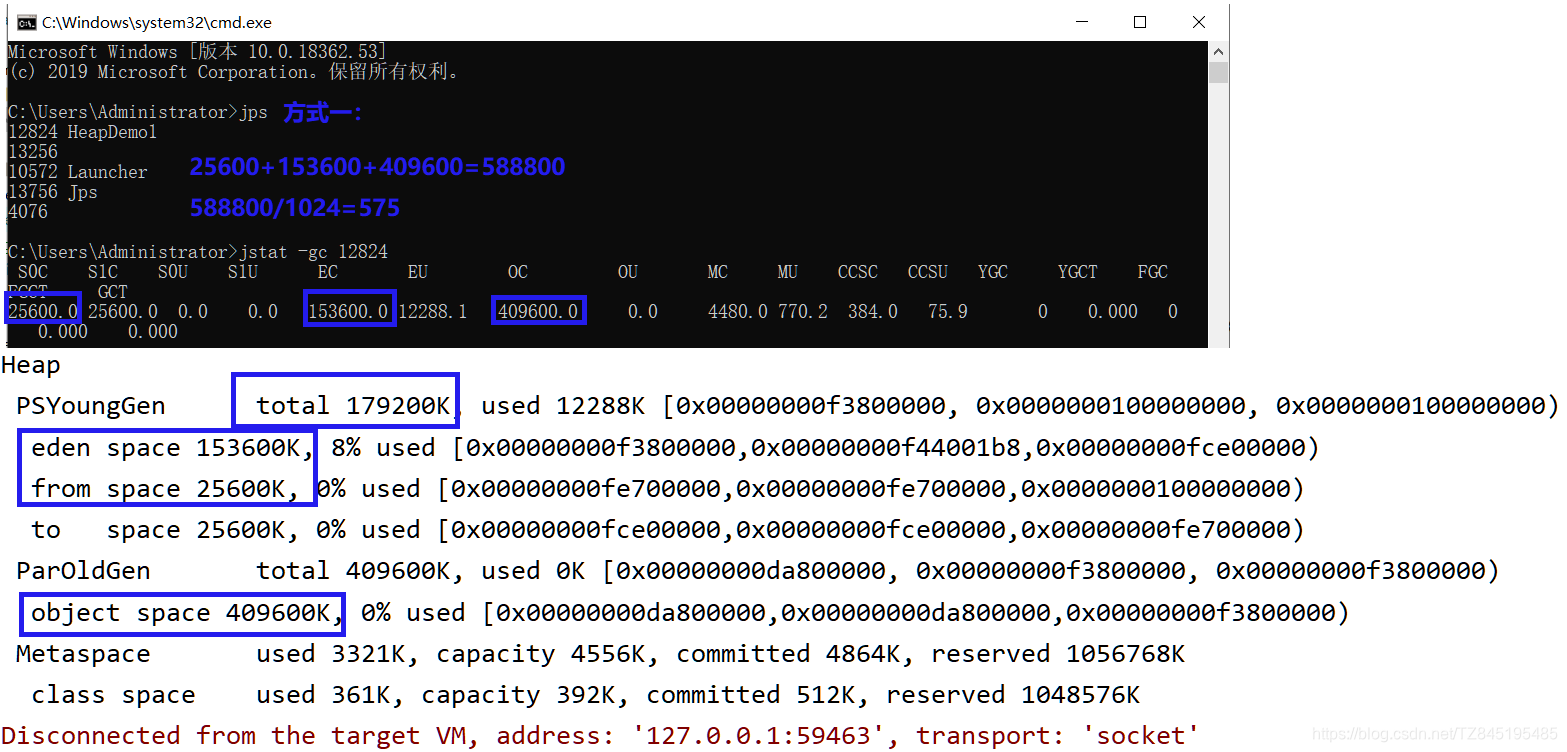Click the 'Heap' line in console output
This screenshot has width=1567, height=752.
31,366
